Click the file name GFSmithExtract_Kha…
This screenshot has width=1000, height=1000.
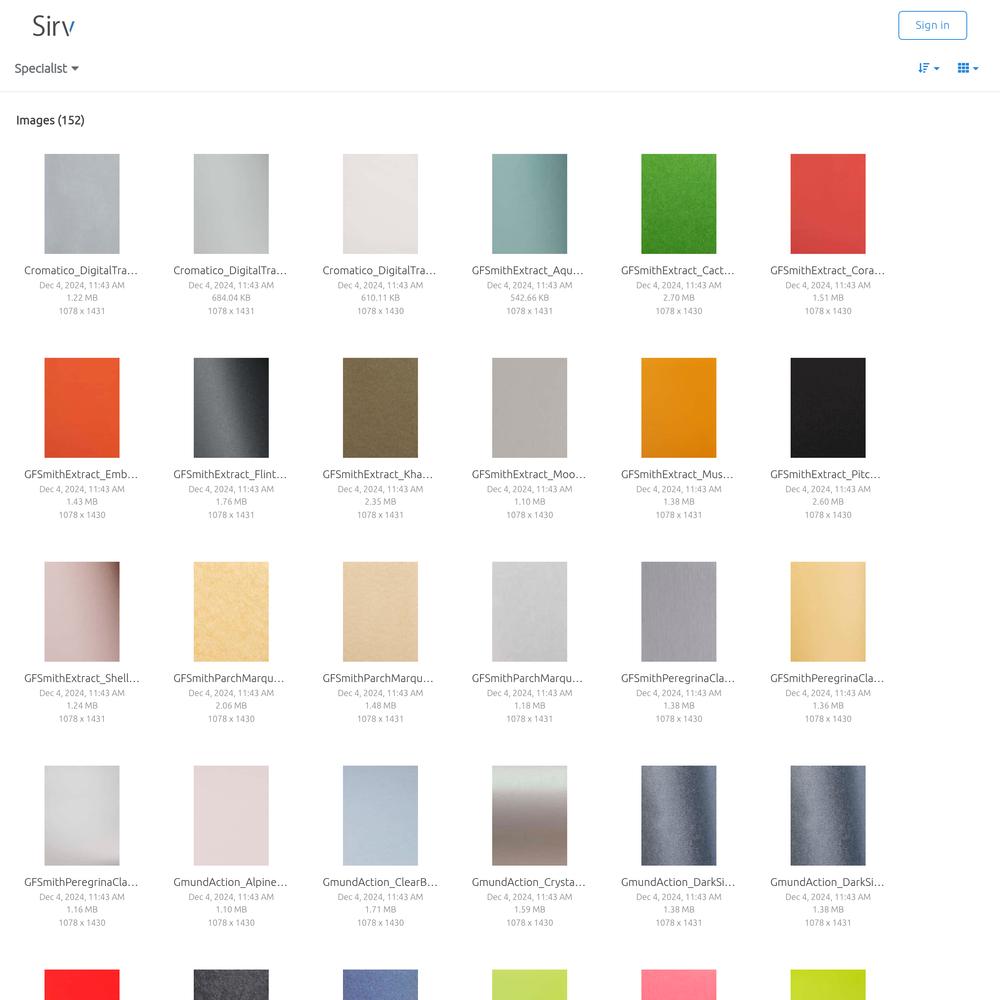click(378, 474)
